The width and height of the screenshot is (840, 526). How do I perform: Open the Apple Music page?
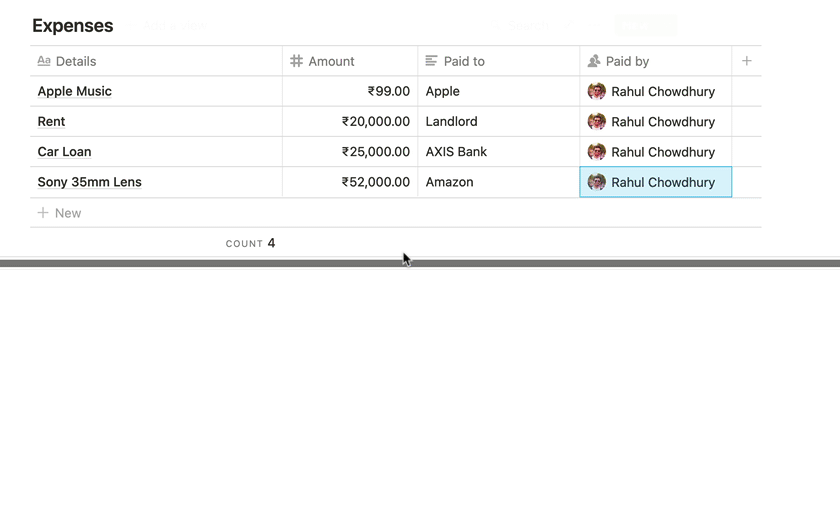click(x=74, y=91)
